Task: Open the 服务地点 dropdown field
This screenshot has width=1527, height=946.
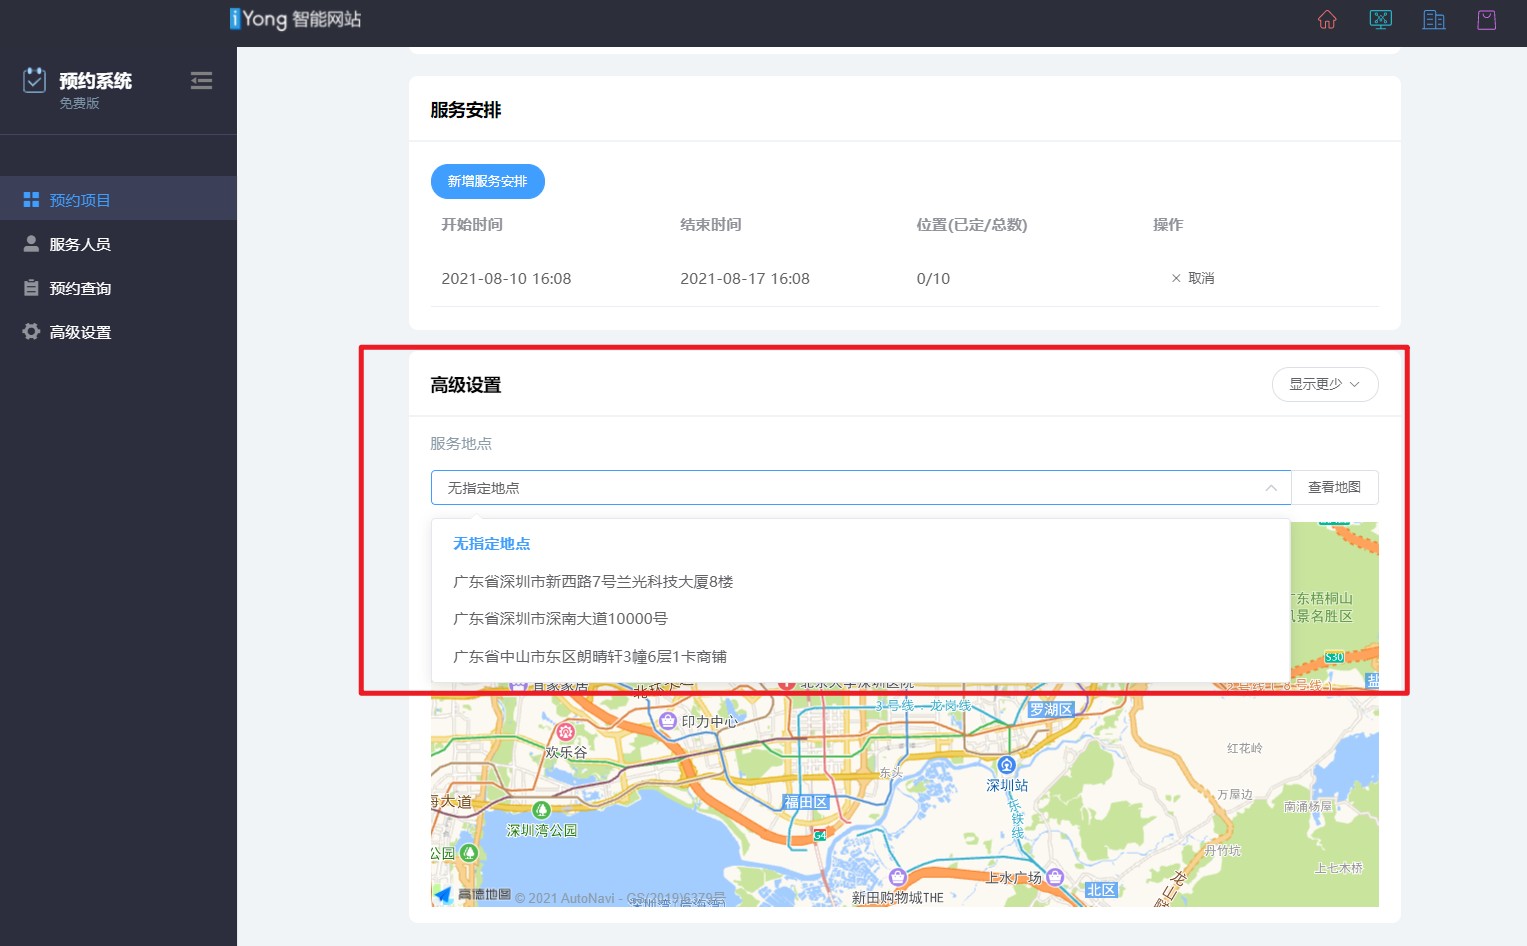Action: tap(861, 488)
